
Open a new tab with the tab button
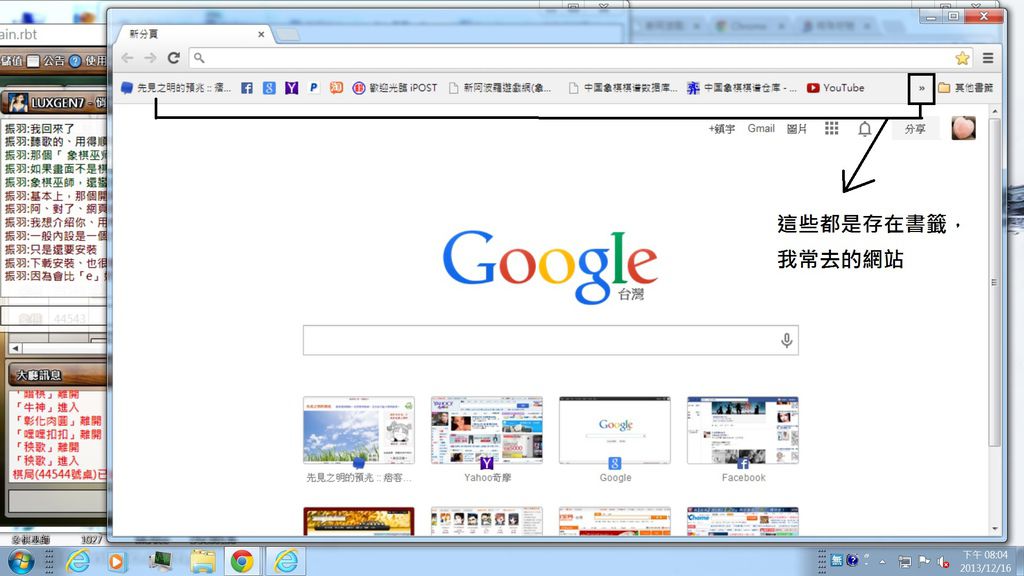click(287, 35)
